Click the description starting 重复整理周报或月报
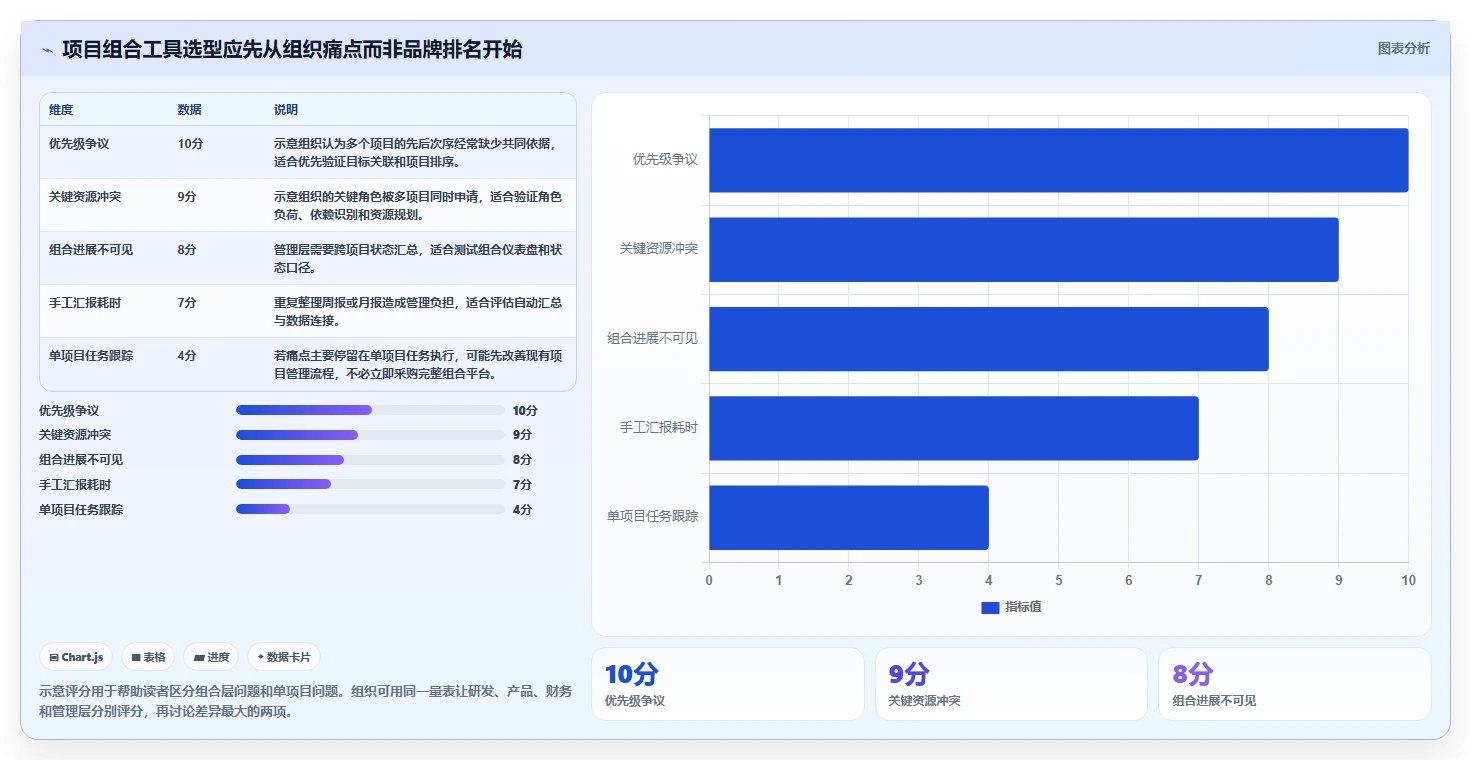The image size is (1471, 760). coord(418,312)
